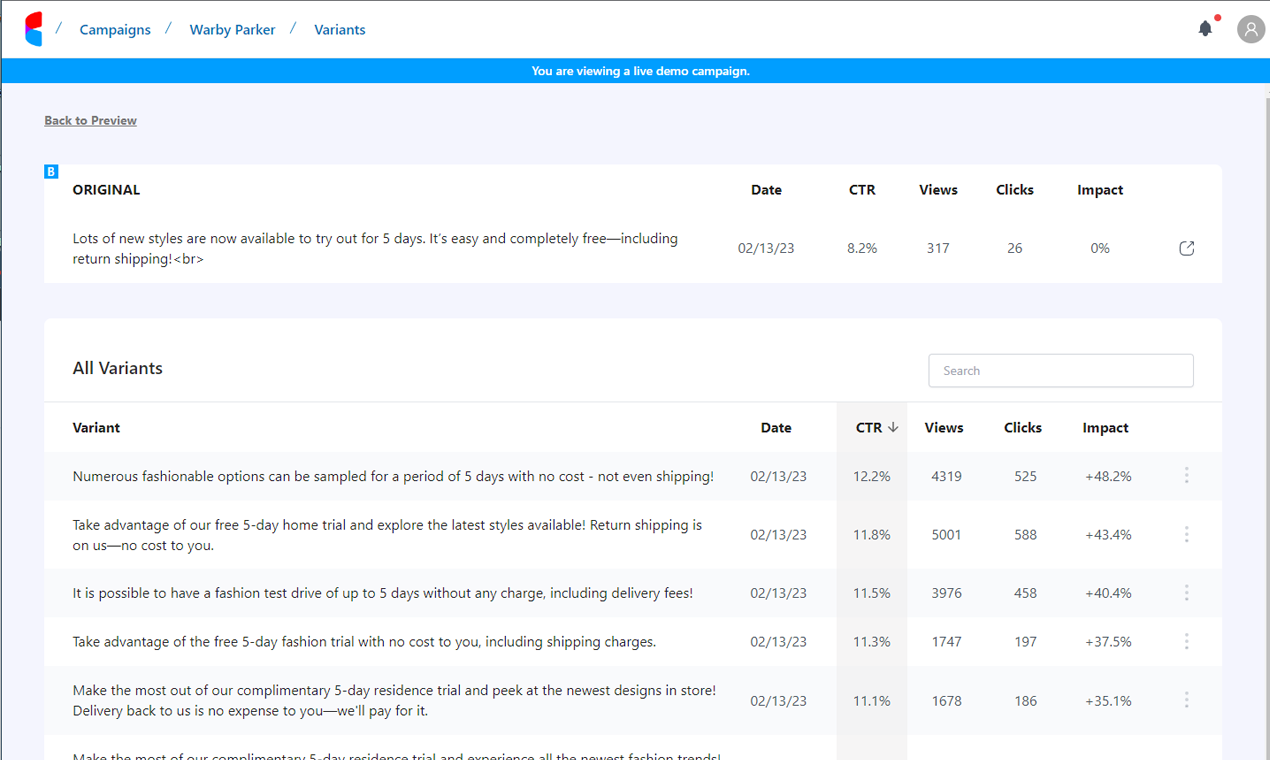Open options menu for the 12.2% CTR variant
1270x760 pixels.
pyautogui.click(x=1186, y=476)
